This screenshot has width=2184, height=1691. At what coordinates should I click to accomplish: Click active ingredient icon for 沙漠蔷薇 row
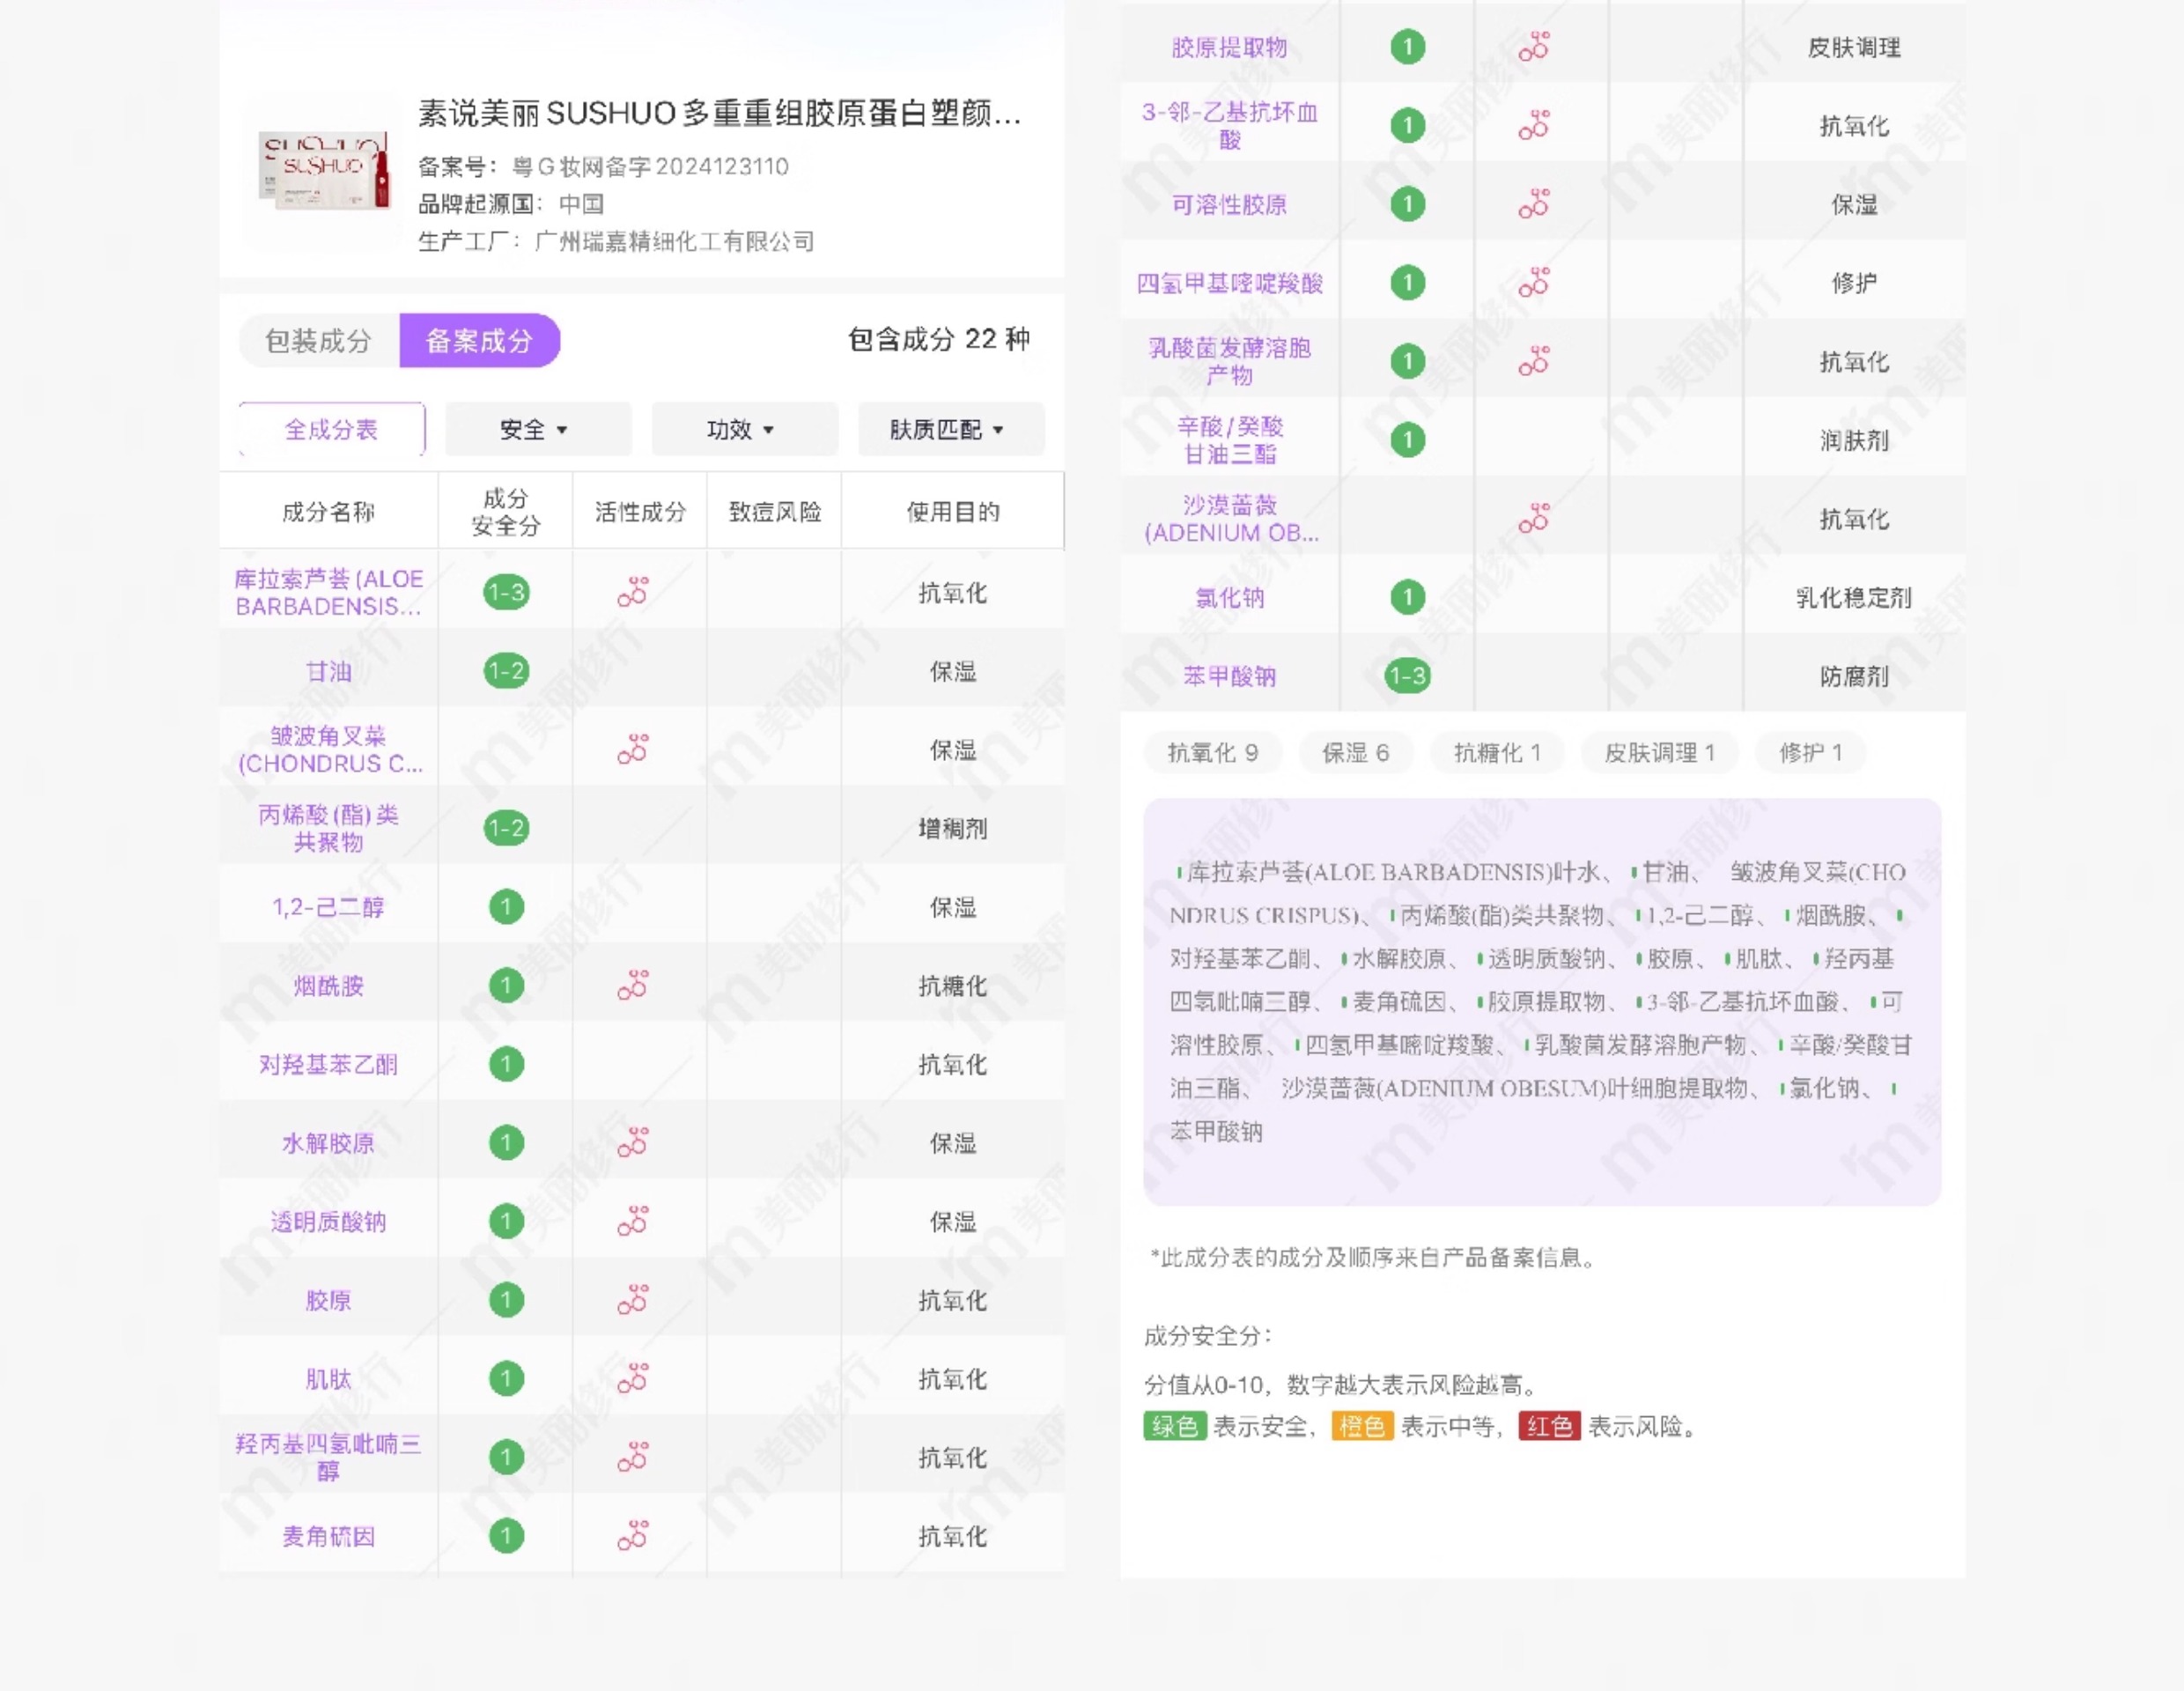[1534, 519]
